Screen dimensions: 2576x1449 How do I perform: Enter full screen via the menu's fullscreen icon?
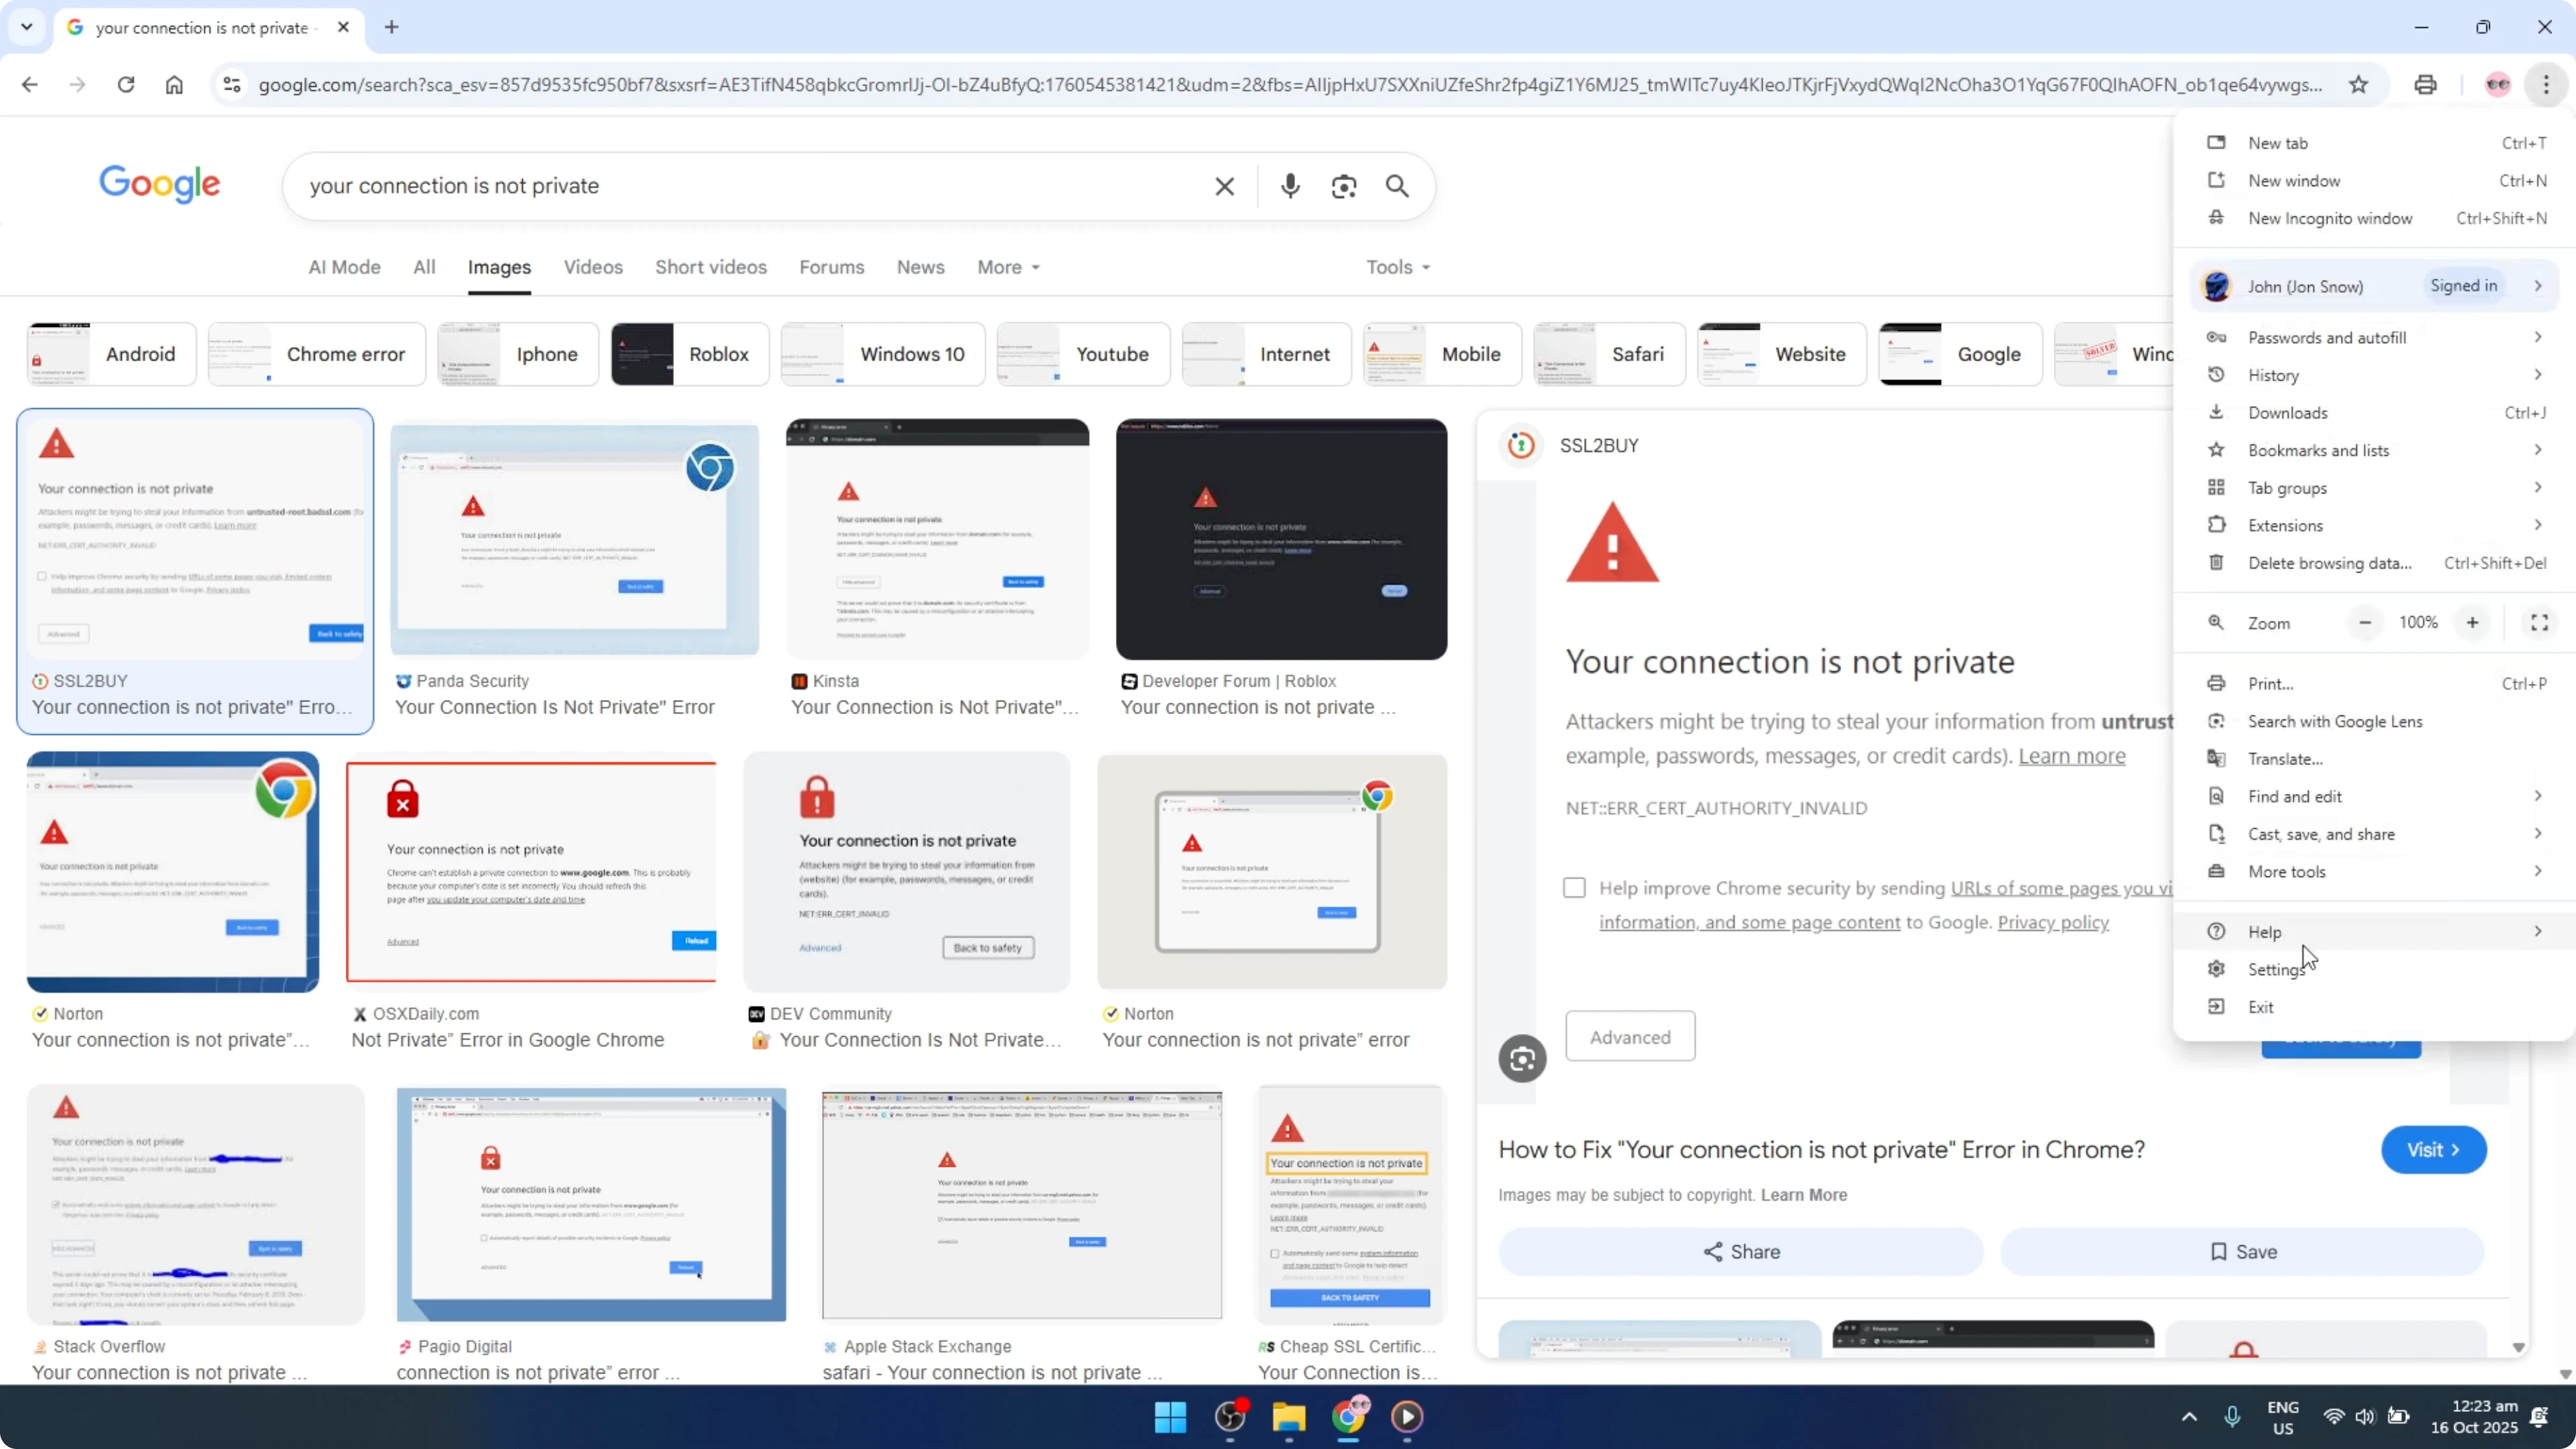click(2539, 622)
